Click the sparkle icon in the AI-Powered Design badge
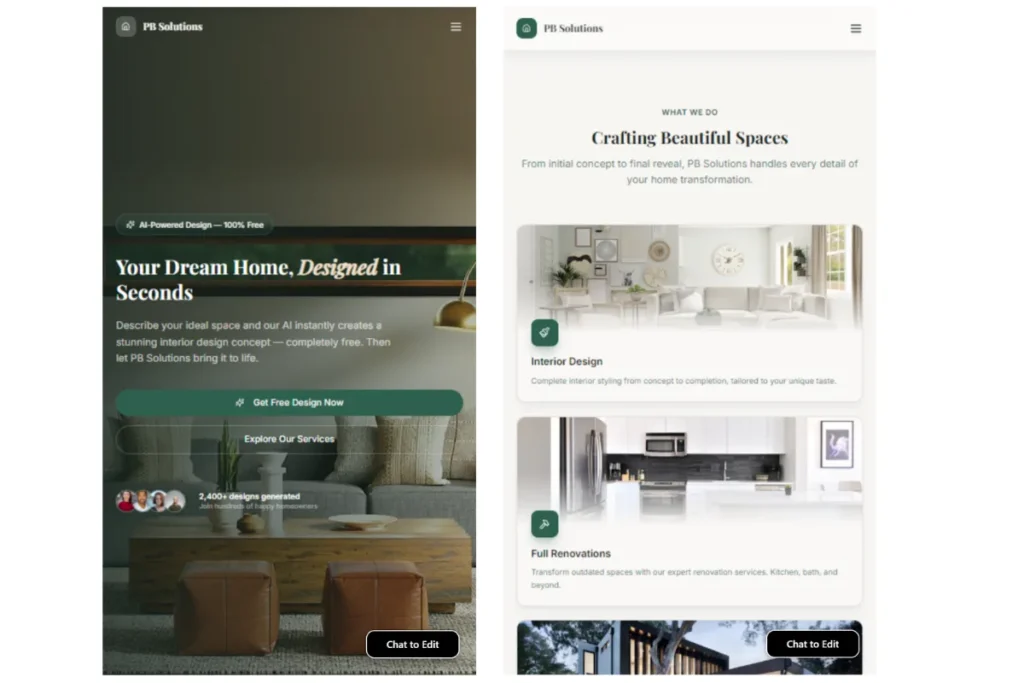Image resolution: width=1024 pixels, height=683 pixels. click(x=130, y=224)
